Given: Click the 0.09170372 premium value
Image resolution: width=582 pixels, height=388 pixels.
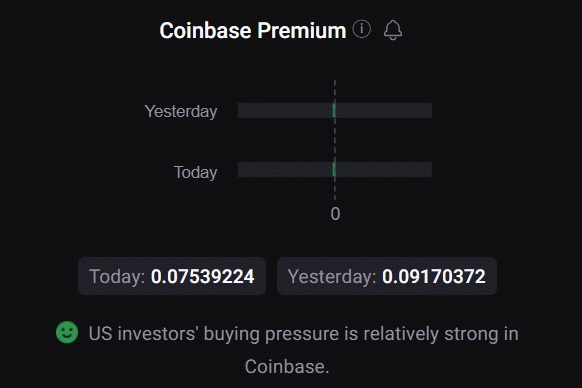Looking at the screenshot, I should pyautogui.click(x=434, y=276).
